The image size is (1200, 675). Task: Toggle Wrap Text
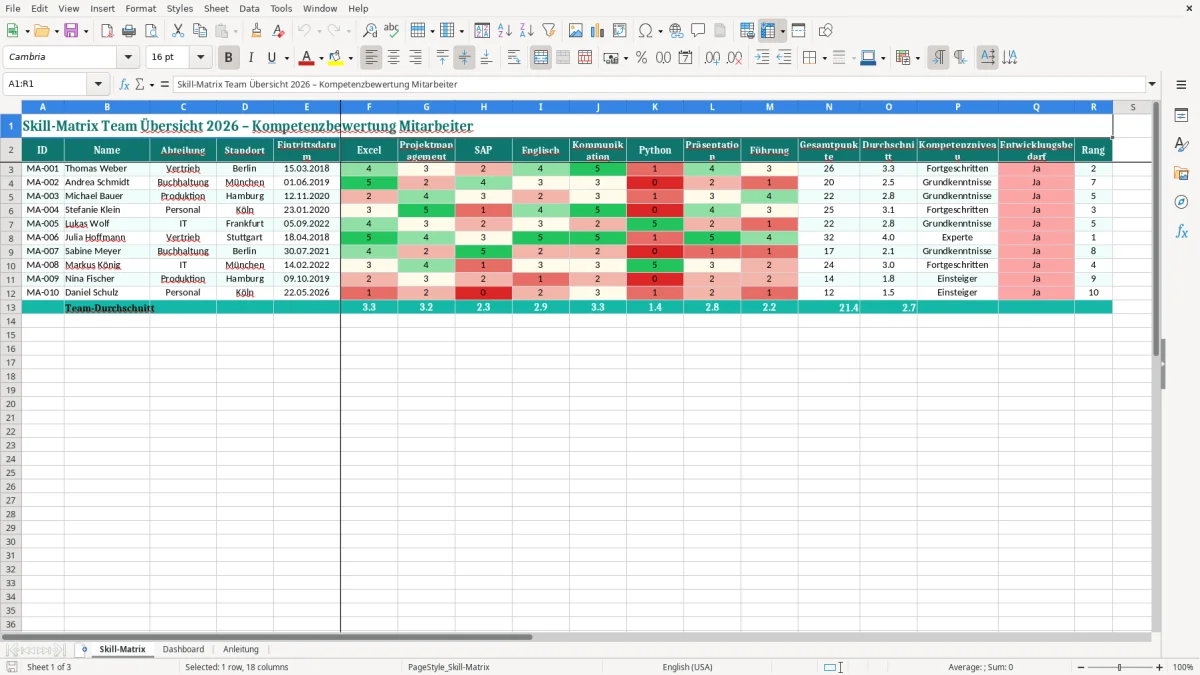pos(513,58)
